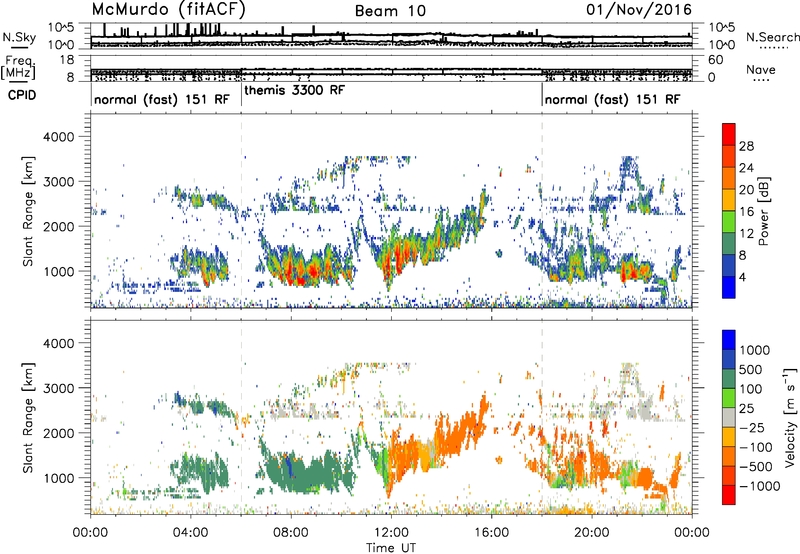Viewport: 800px width, 554px height.
Task: Click the Velocity [m s-1] colorbar title
Action: [790, 417]
